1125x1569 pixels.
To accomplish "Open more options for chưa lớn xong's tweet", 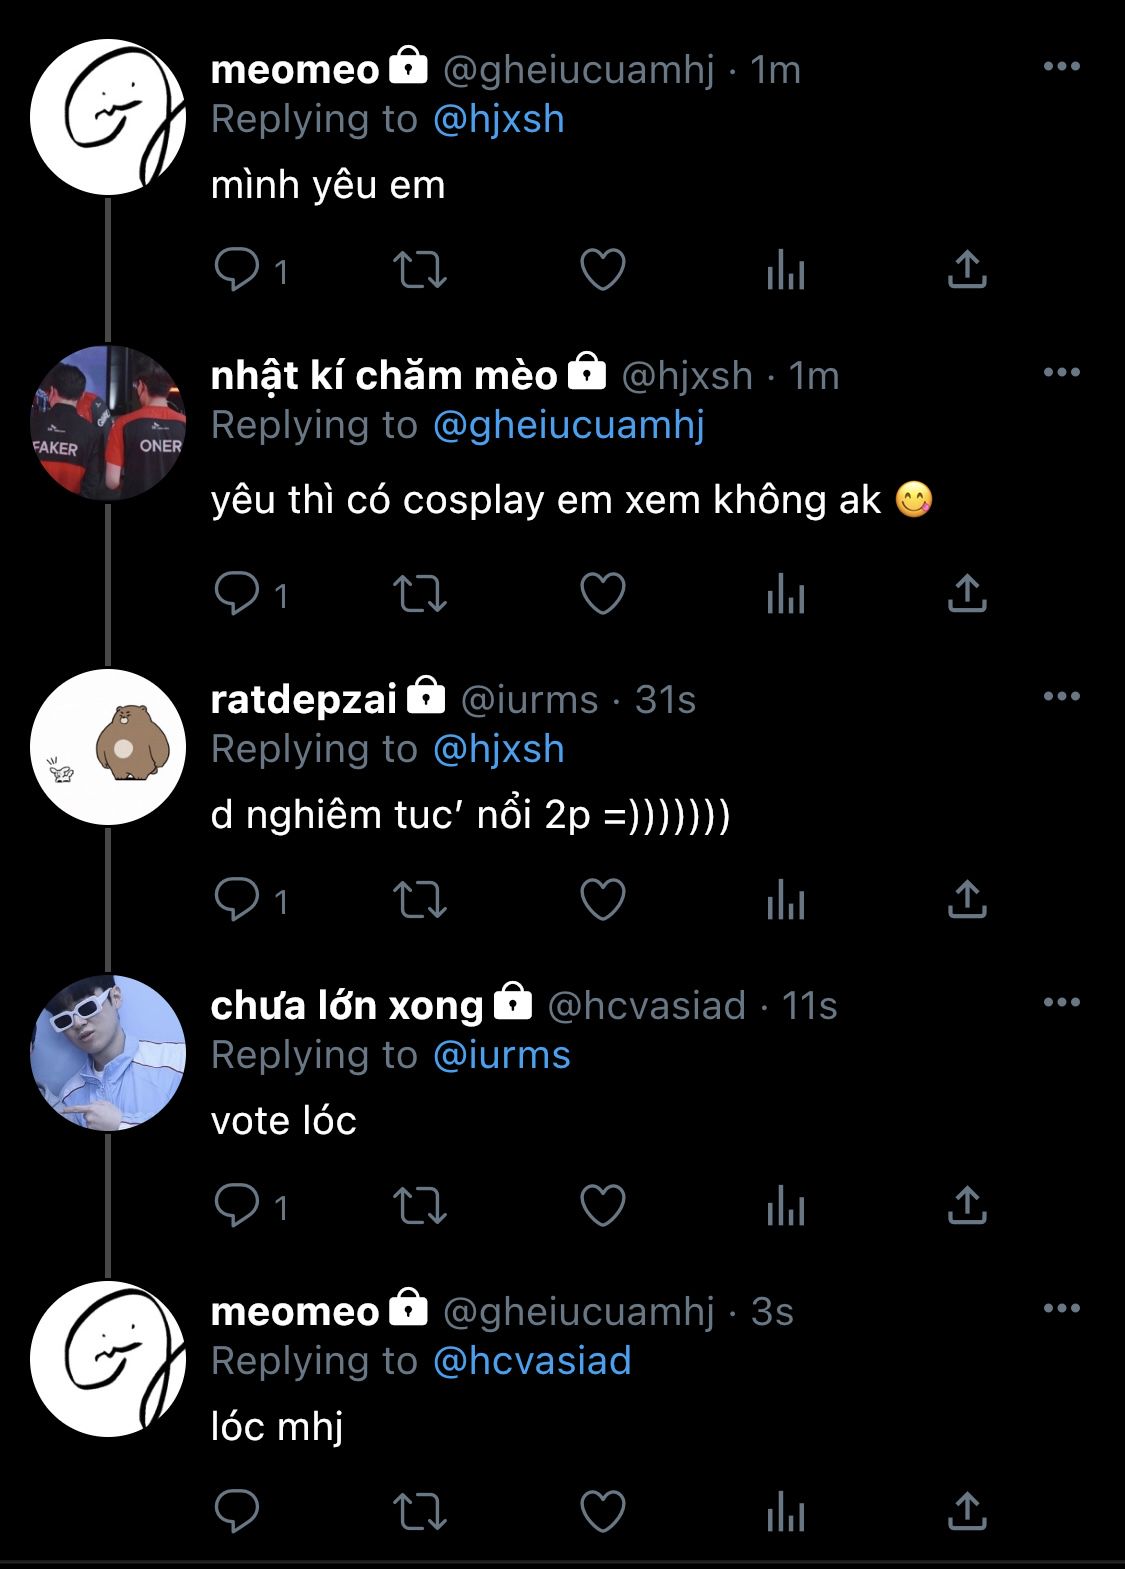I will tap(1061, 1003).
